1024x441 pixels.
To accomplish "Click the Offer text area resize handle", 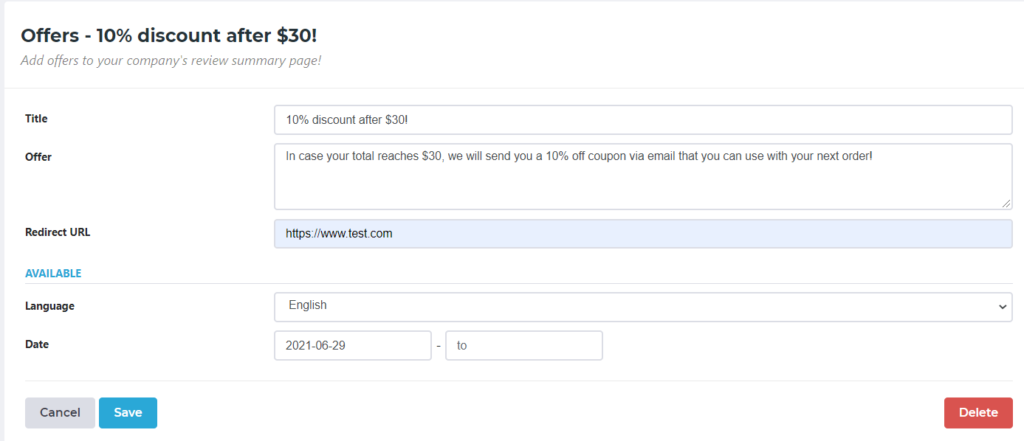I will pyautogui.click(x=1007, y=204).
